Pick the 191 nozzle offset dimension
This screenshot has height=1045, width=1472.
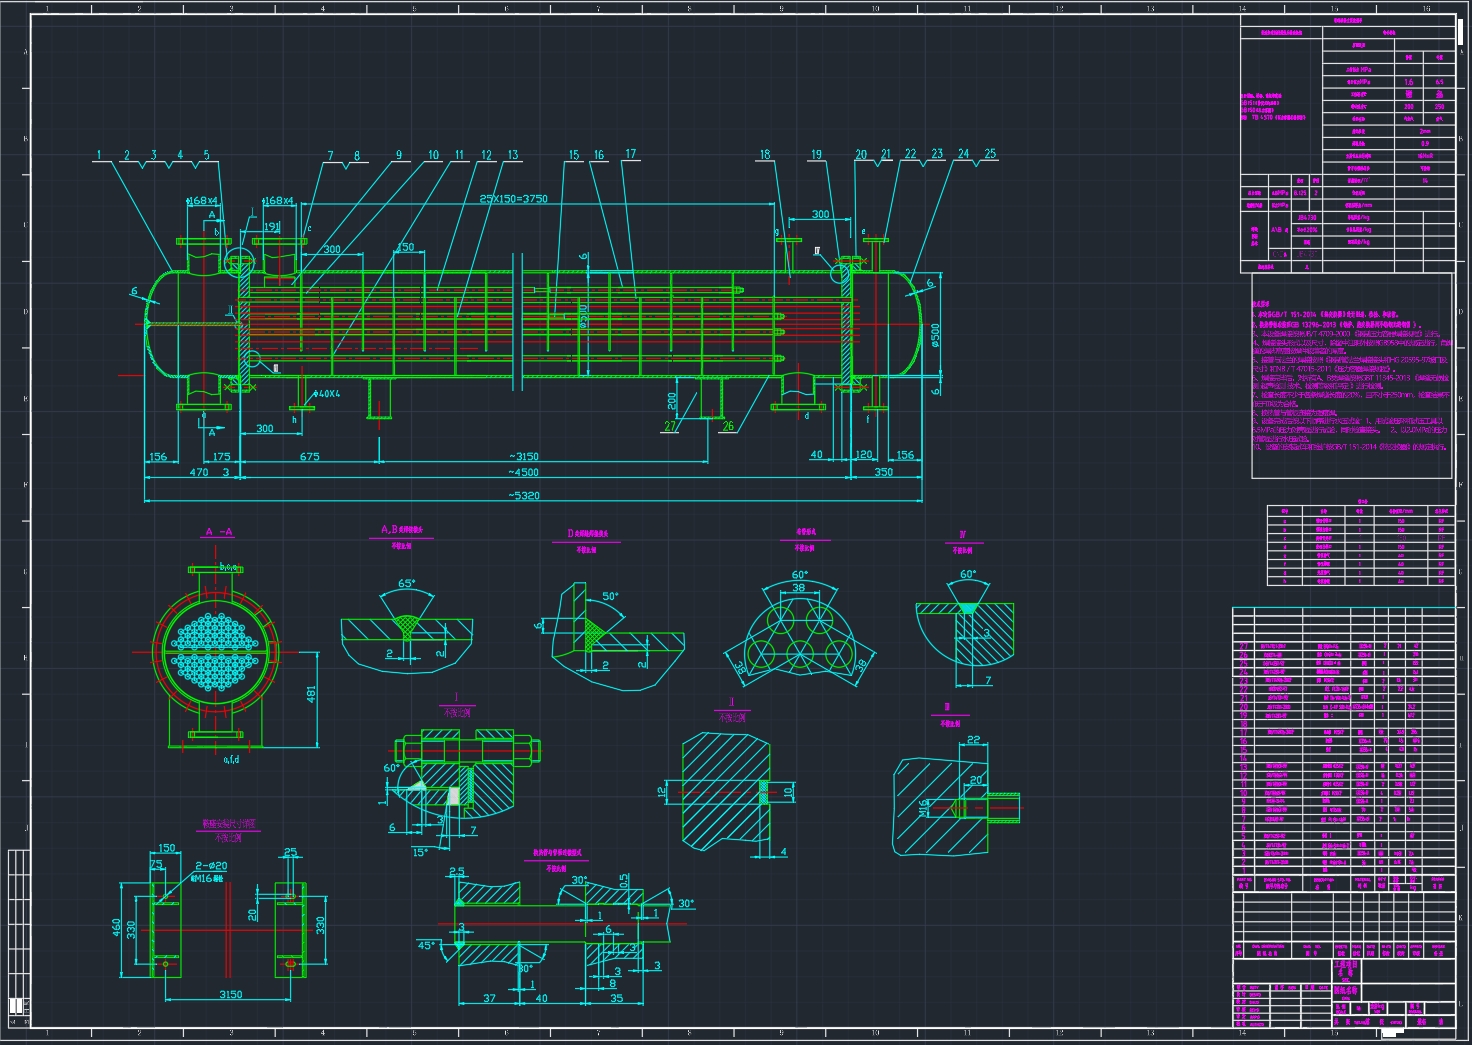271,227
